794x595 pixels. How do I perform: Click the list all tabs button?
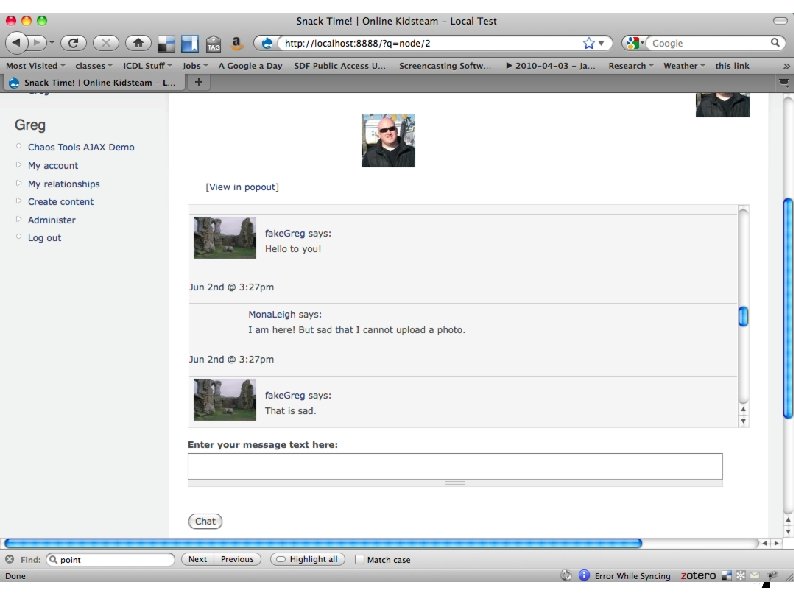(x=783, y=82)
